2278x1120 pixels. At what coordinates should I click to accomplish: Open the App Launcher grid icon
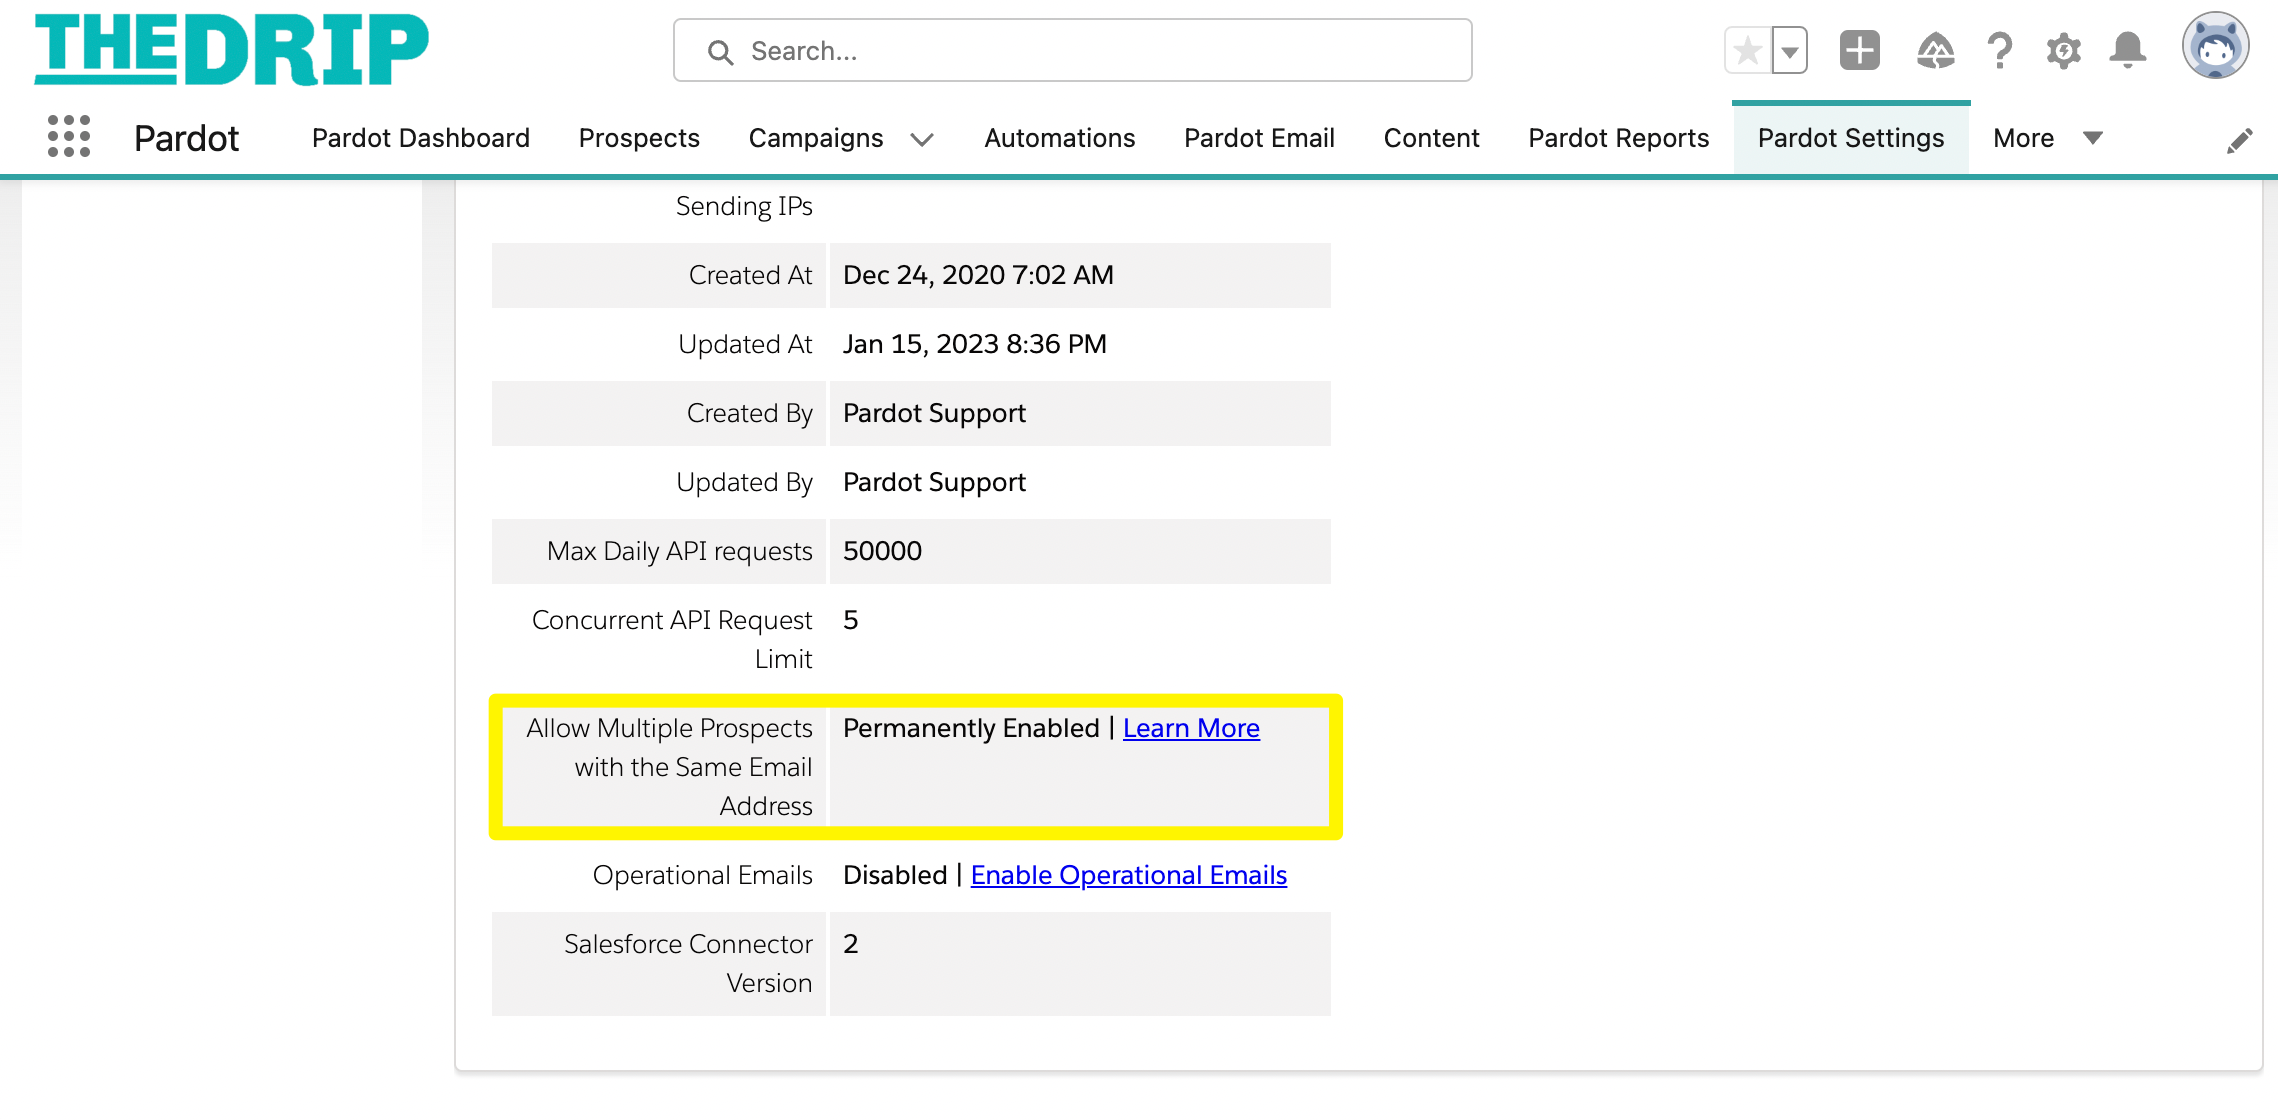coord(69,137)
